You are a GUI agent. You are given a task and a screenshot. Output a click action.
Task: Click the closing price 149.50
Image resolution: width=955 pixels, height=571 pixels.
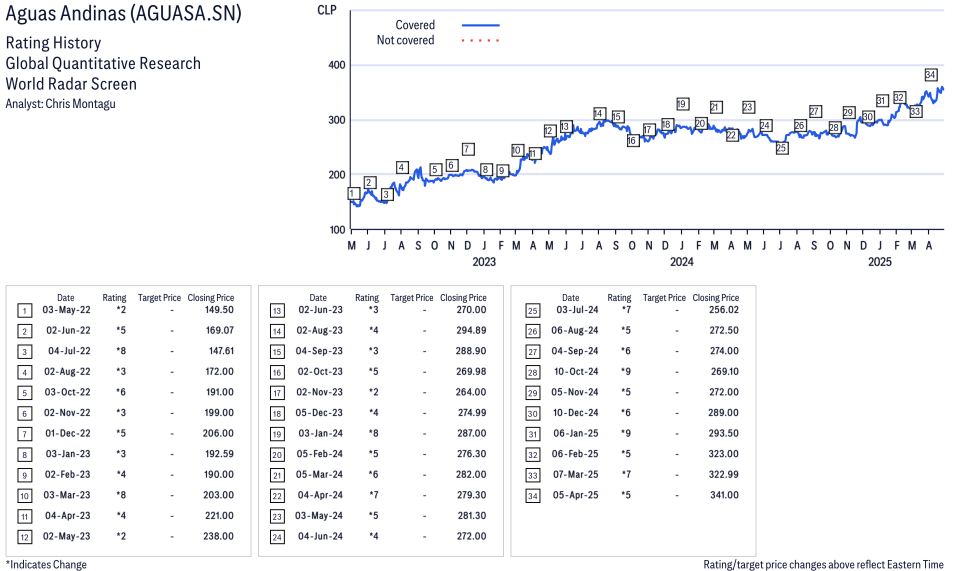tap(219, 310)
